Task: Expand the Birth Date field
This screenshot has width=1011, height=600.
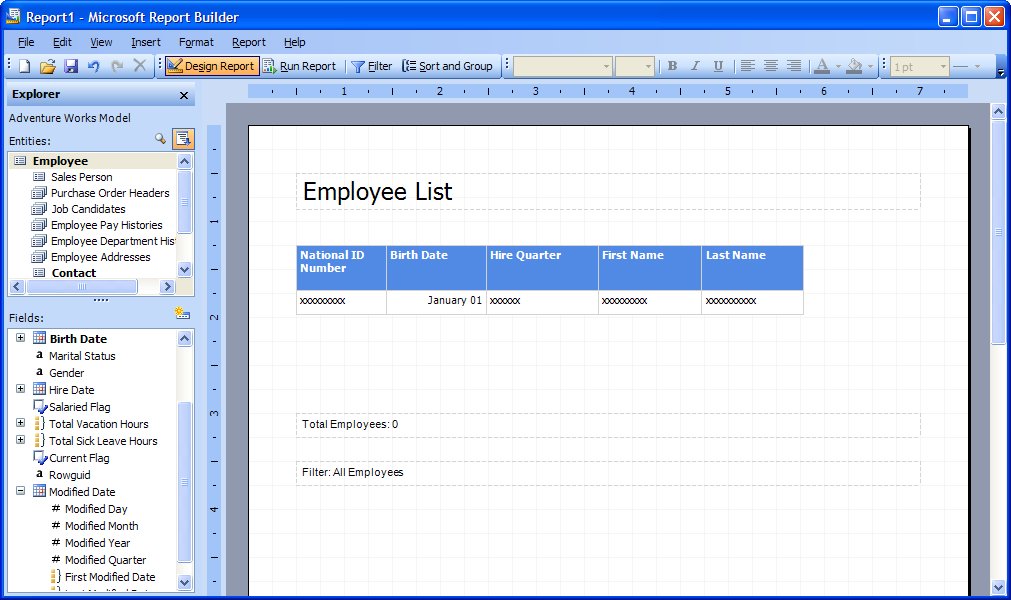Action: click(x=21, y=338)
